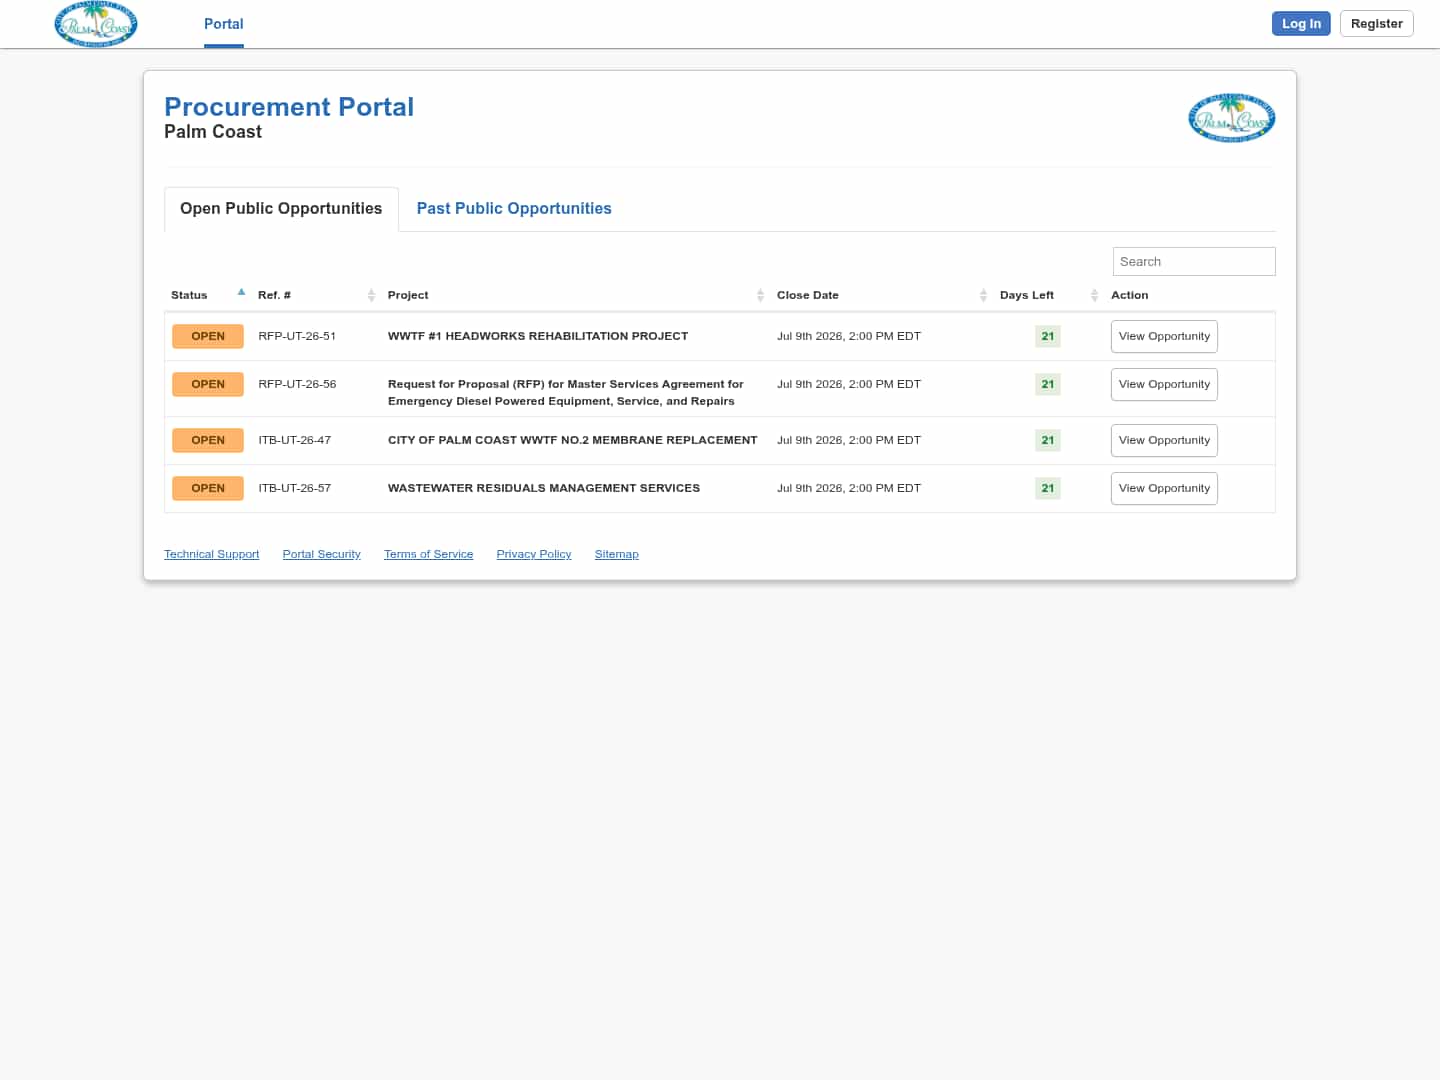The height and width of the screenshot is (1080, 1440).
Task: View Opportunity for Wastewater Residuals Management Services
Action: point(1164,488)
